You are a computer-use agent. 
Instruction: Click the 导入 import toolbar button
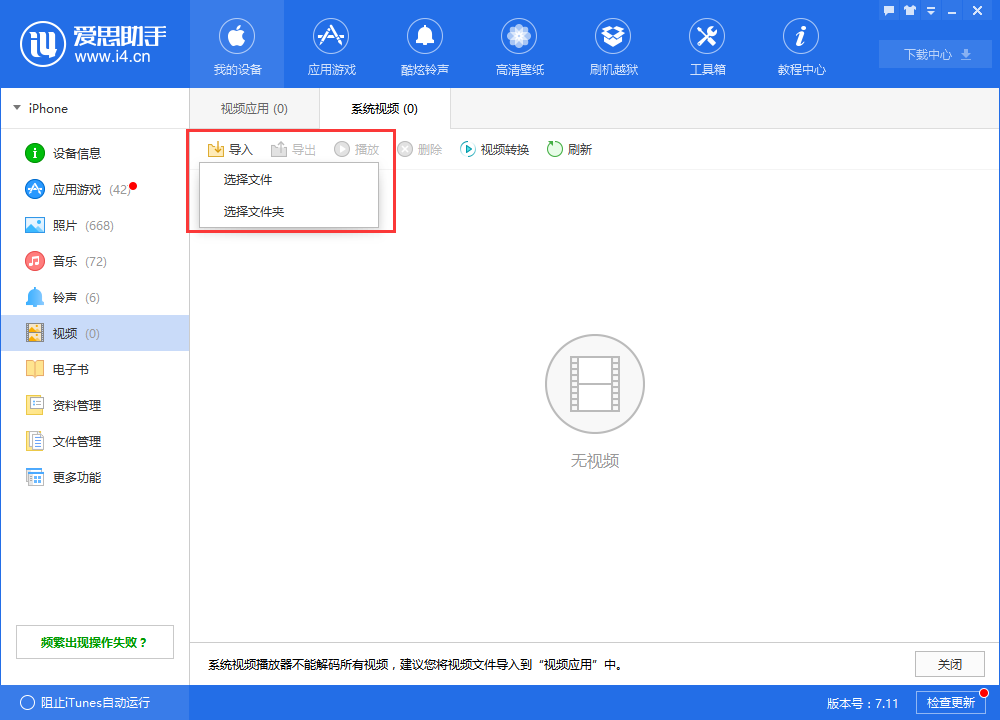click(x=230, y=149)
